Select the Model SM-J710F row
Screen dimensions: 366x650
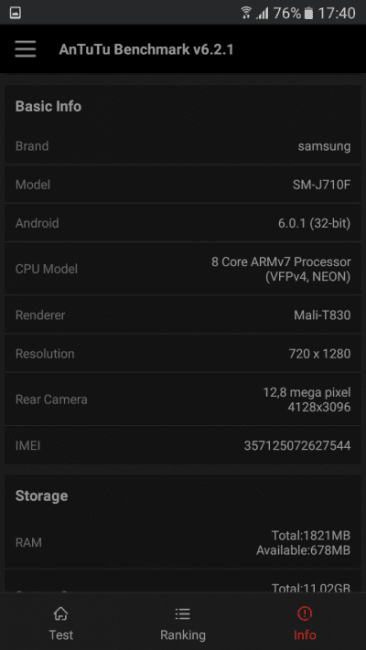click(183, 184)
